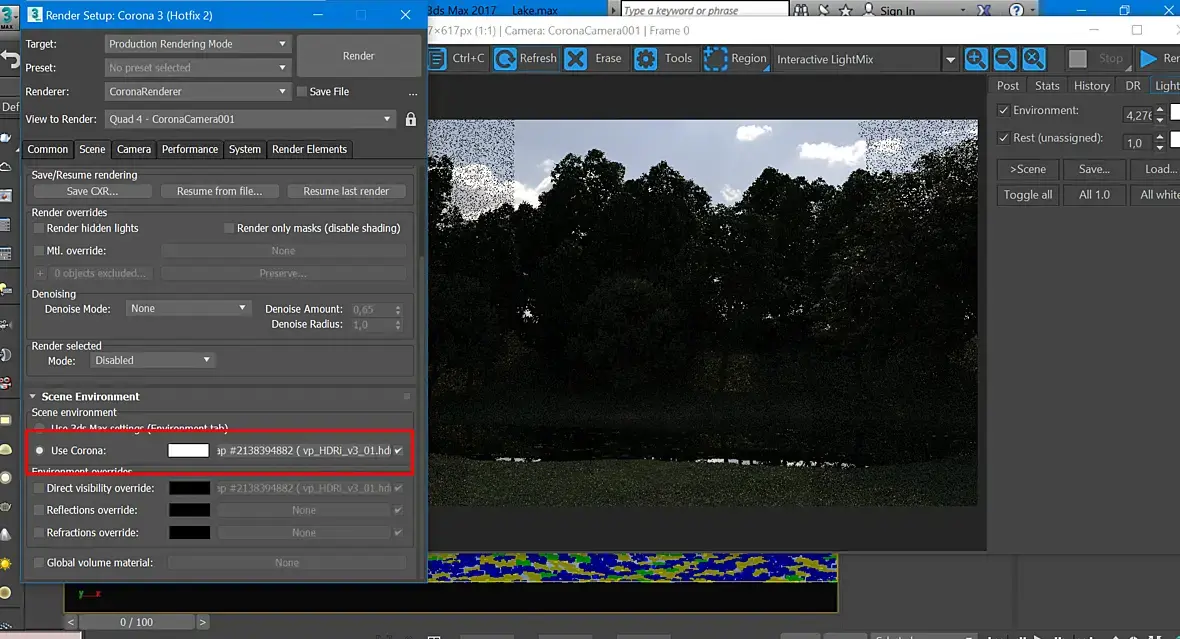Select the Region render icon

(x=715, y=59)
